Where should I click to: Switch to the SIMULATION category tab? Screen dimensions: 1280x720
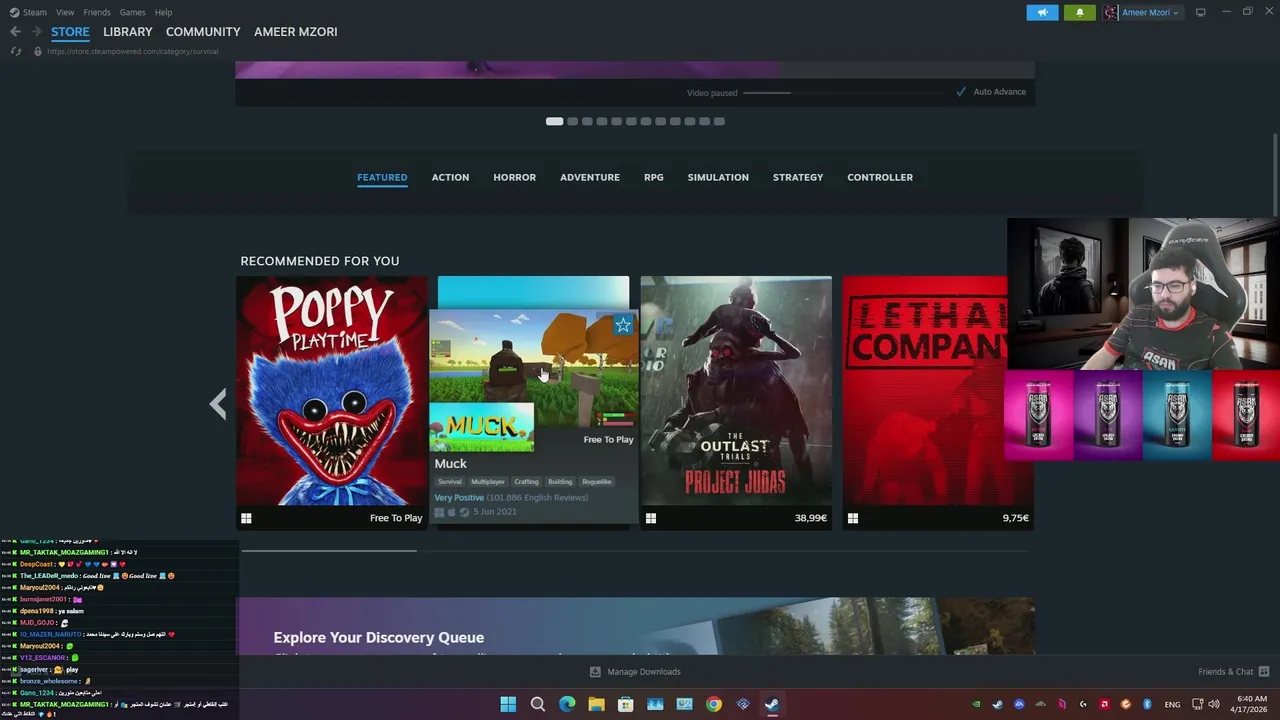[x=718, y=177]
